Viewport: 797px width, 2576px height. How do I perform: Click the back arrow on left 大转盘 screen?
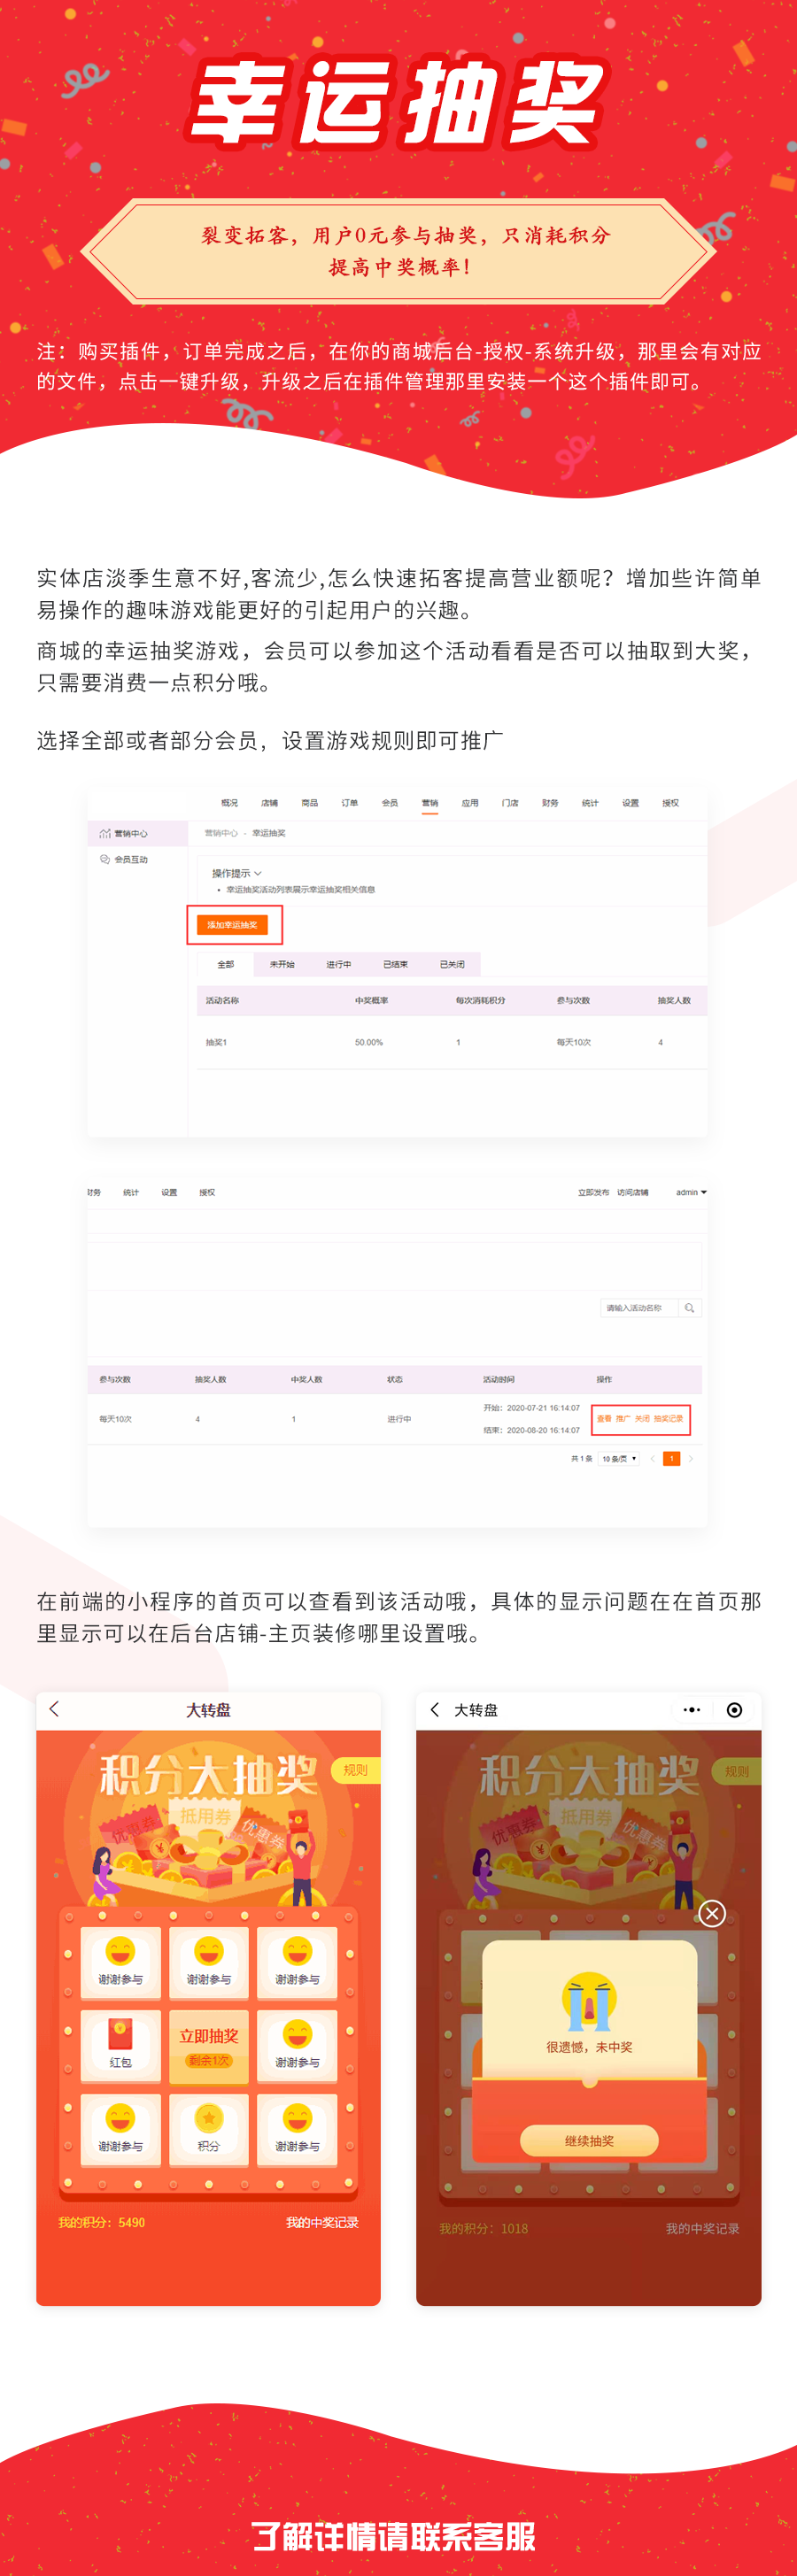[x=55, y=1709]
